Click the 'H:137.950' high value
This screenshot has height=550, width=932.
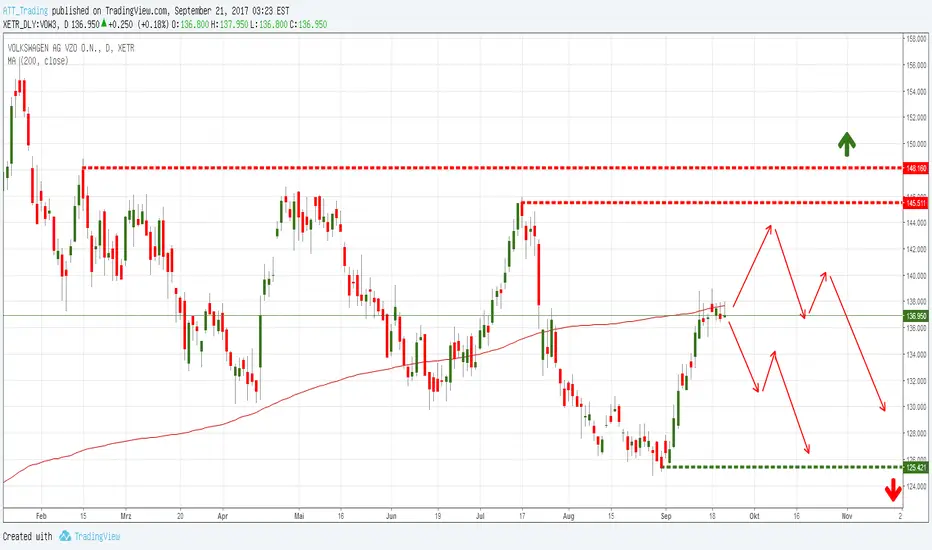[x=229, y=24]
